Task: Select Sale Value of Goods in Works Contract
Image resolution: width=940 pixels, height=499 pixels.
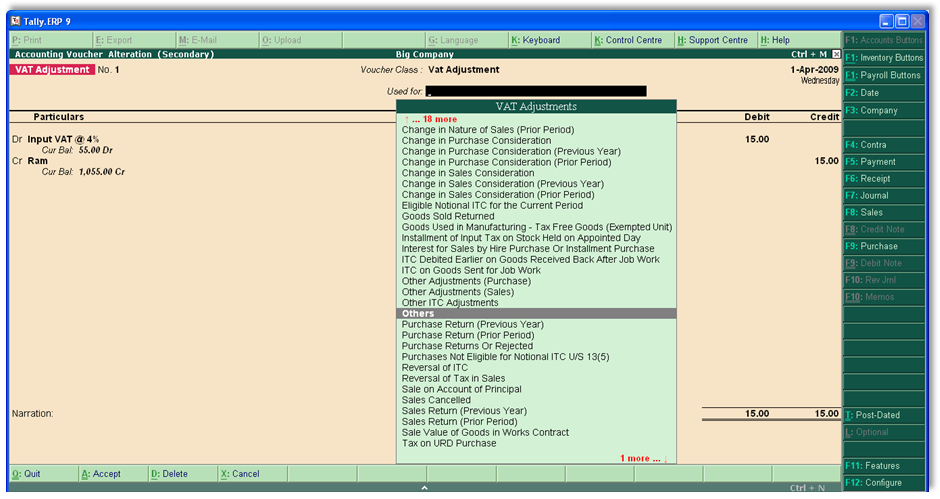Action: 486,432
